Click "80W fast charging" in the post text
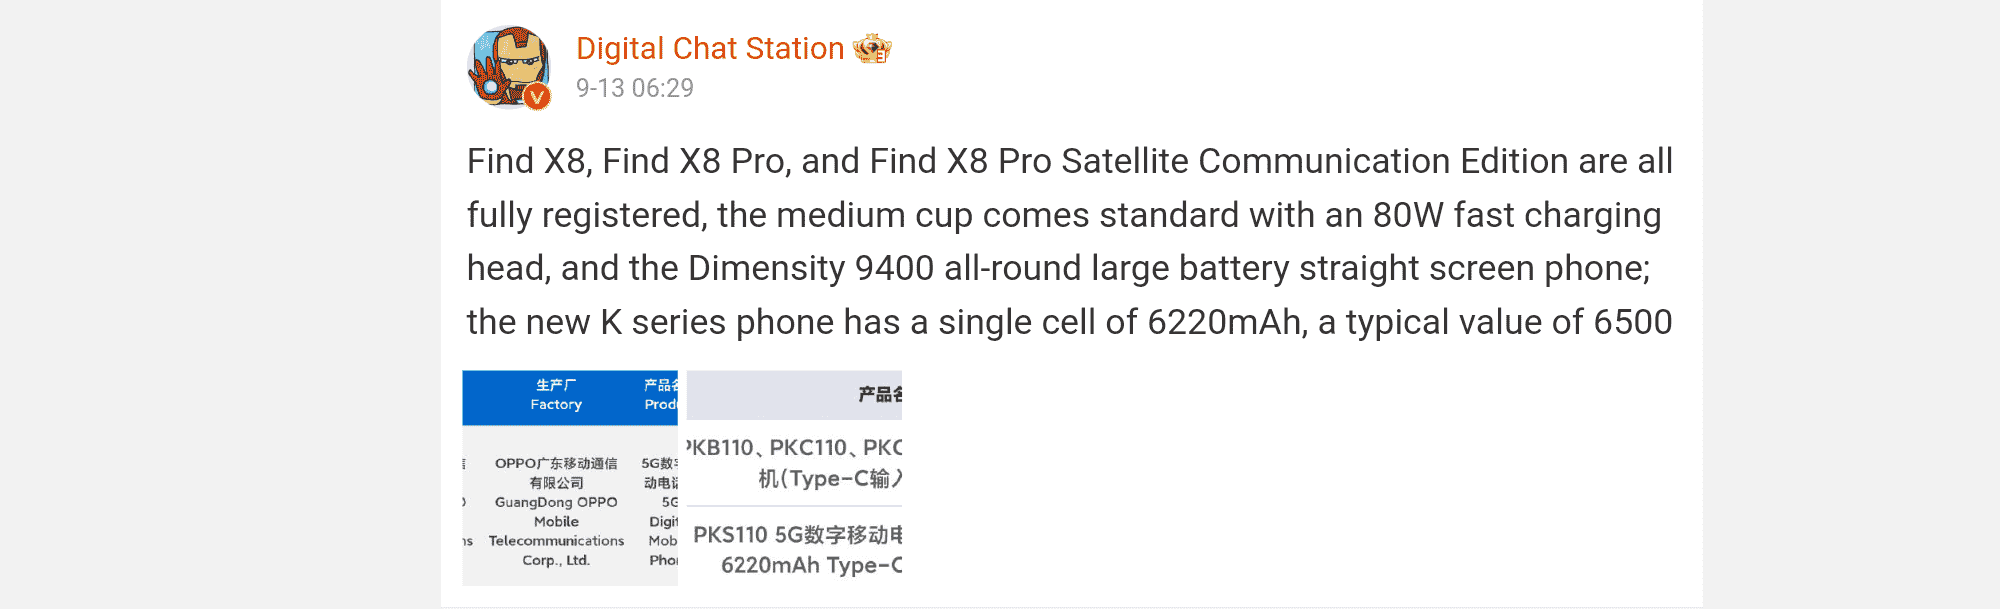The image size is (2000, 609). pyautogui.click(x=1516, y=215)
